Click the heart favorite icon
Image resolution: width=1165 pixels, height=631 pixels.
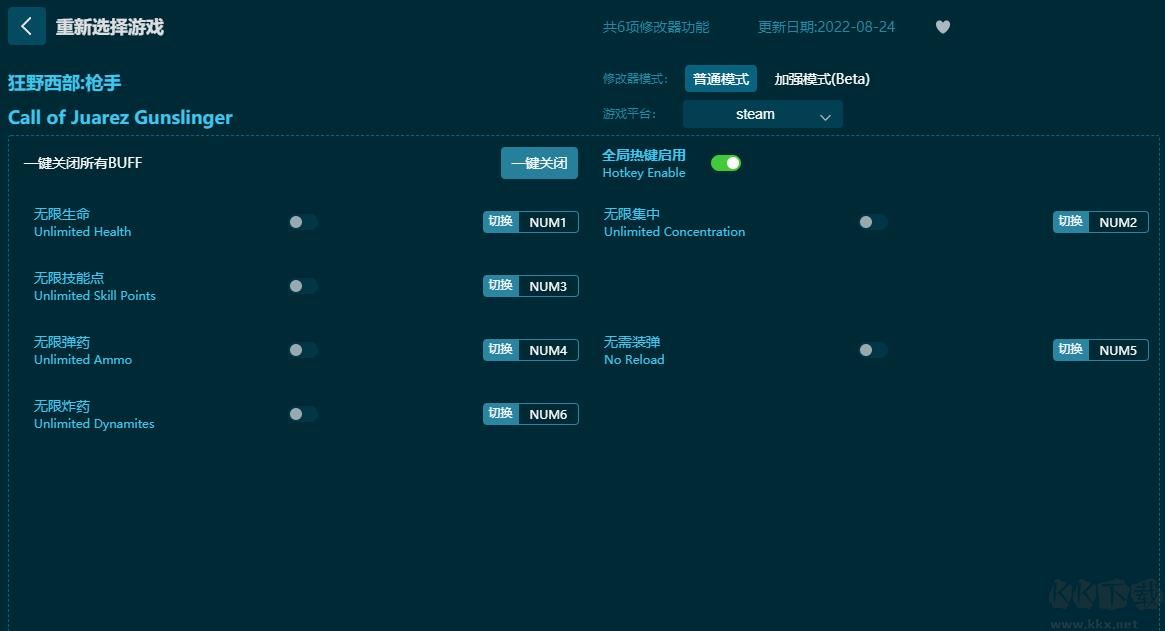(x=943, y=27)
